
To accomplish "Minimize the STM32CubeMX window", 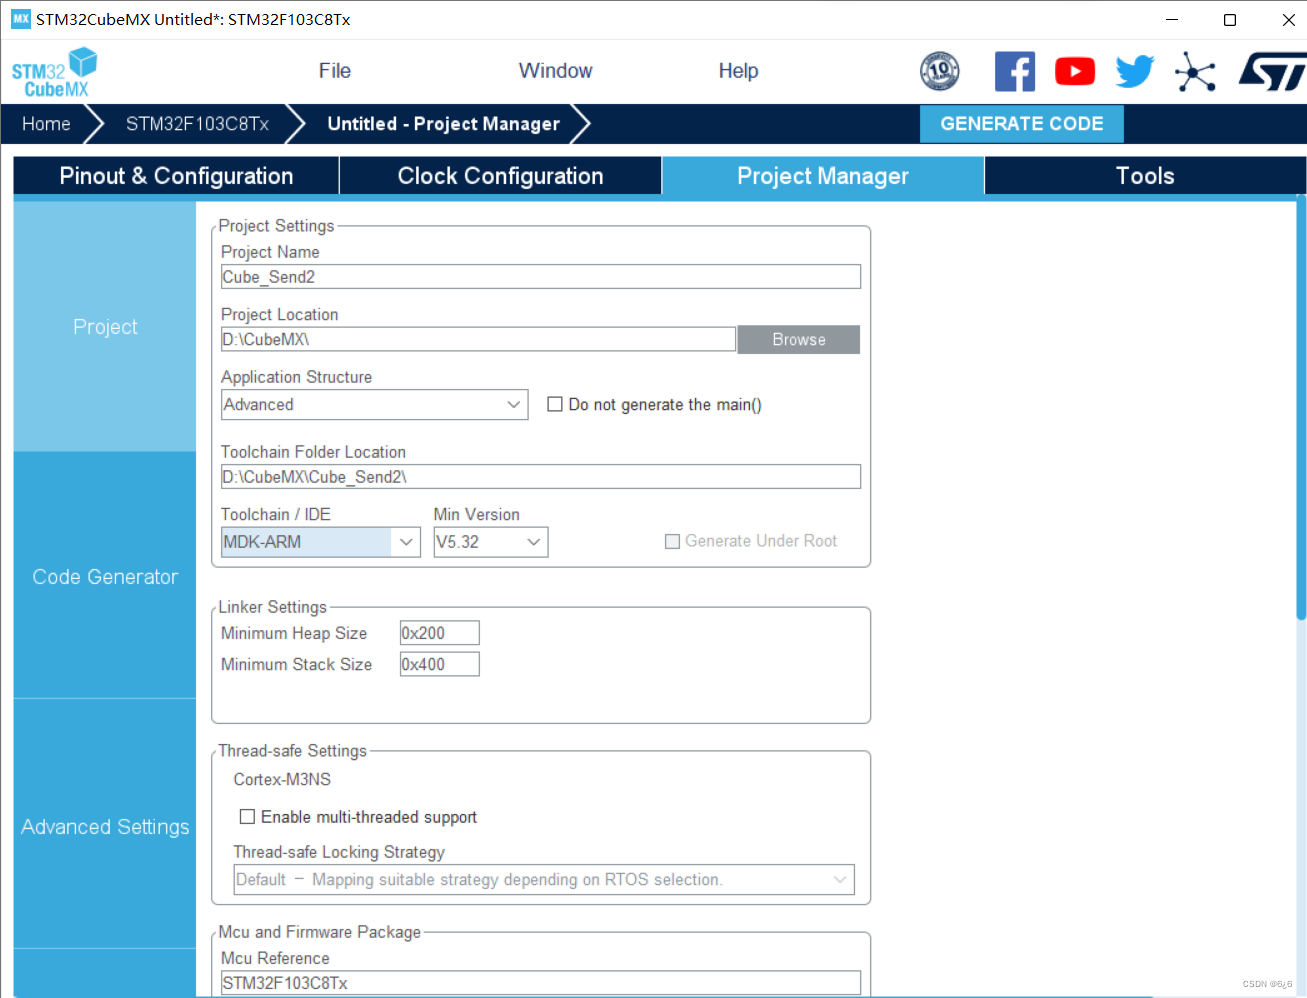I will 1172,19.
